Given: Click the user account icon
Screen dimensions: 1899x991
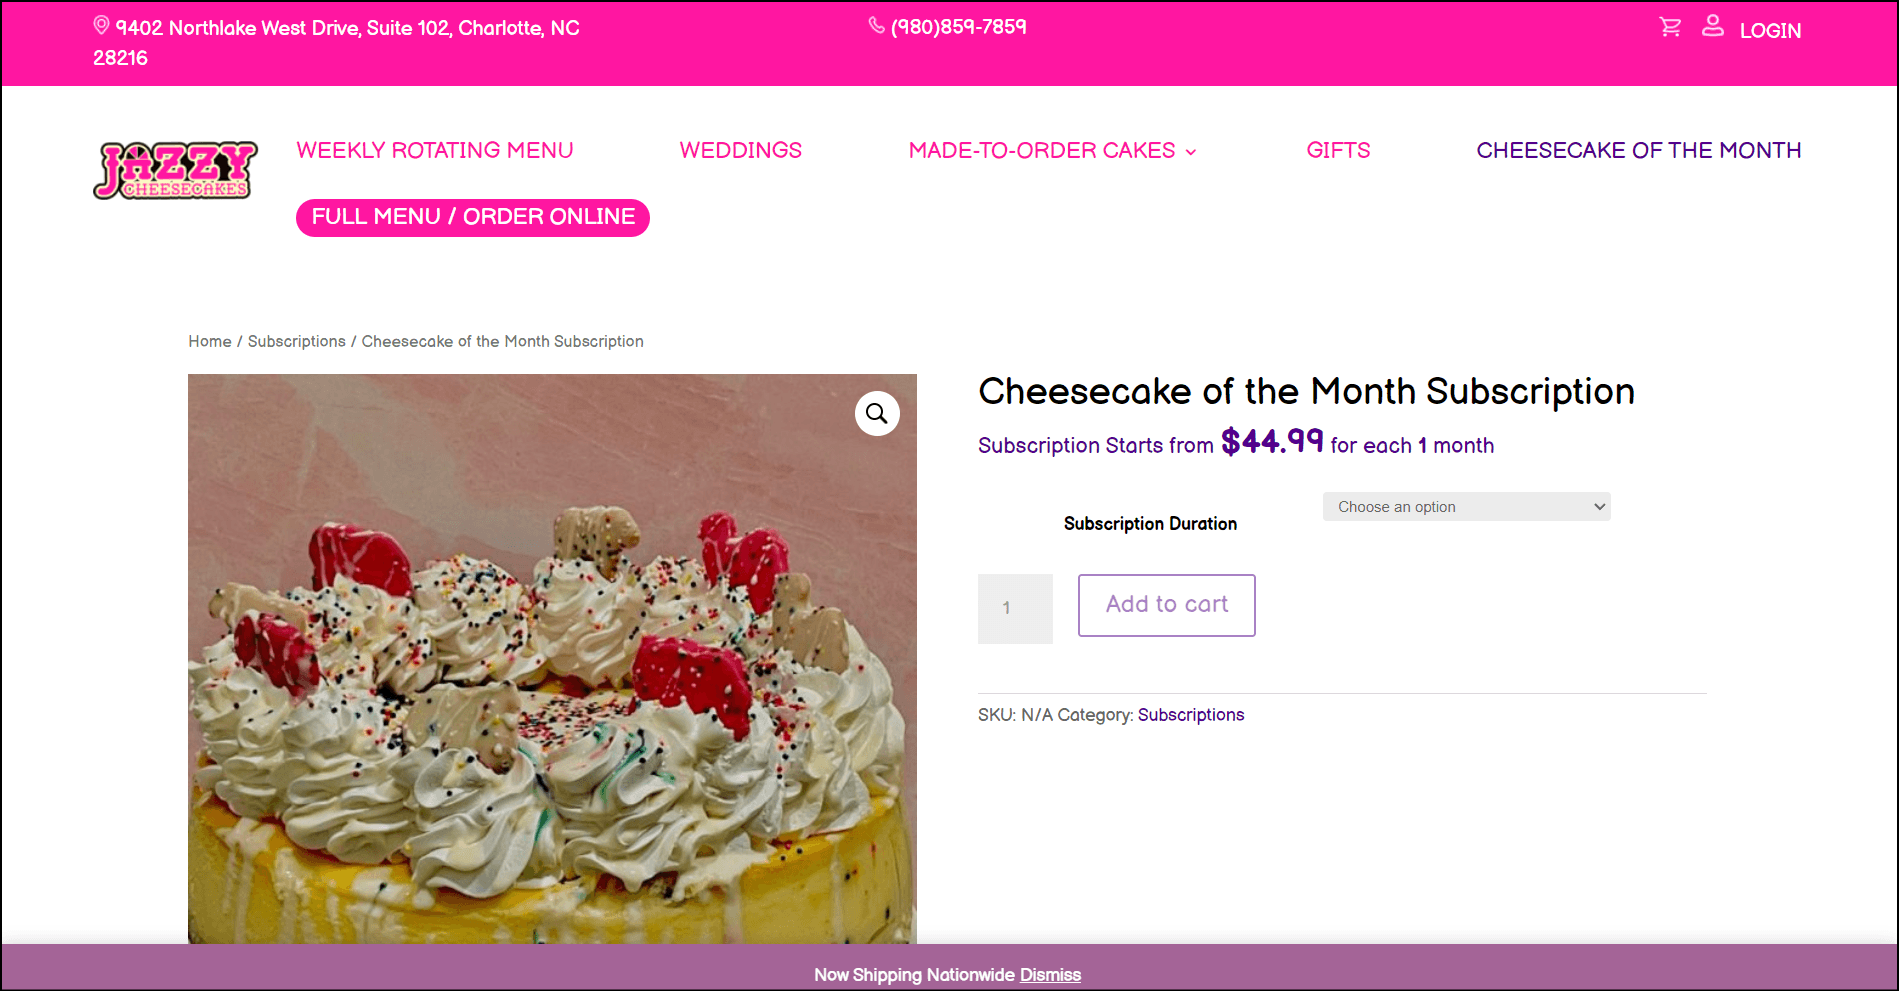Looking at the screenshot, I should coord(1712,27).
